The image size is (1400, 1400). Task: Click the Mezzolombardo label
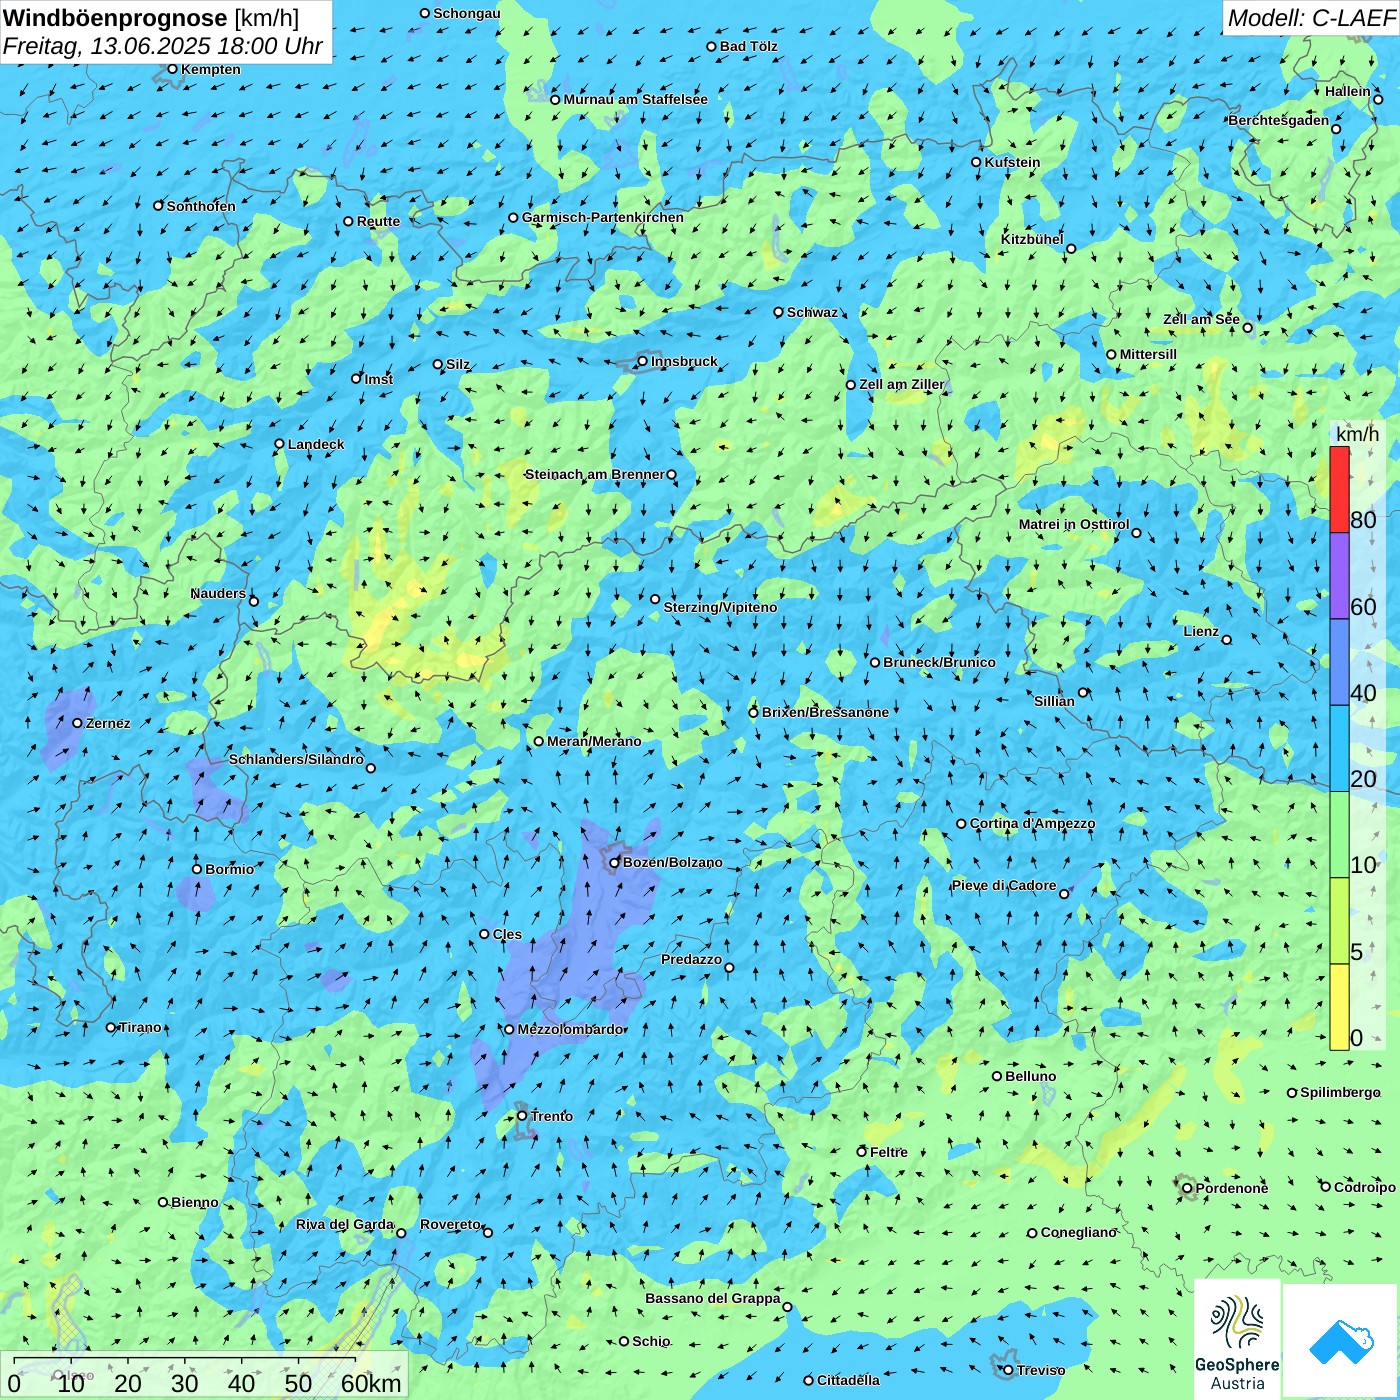click(x=570, y=1029)
